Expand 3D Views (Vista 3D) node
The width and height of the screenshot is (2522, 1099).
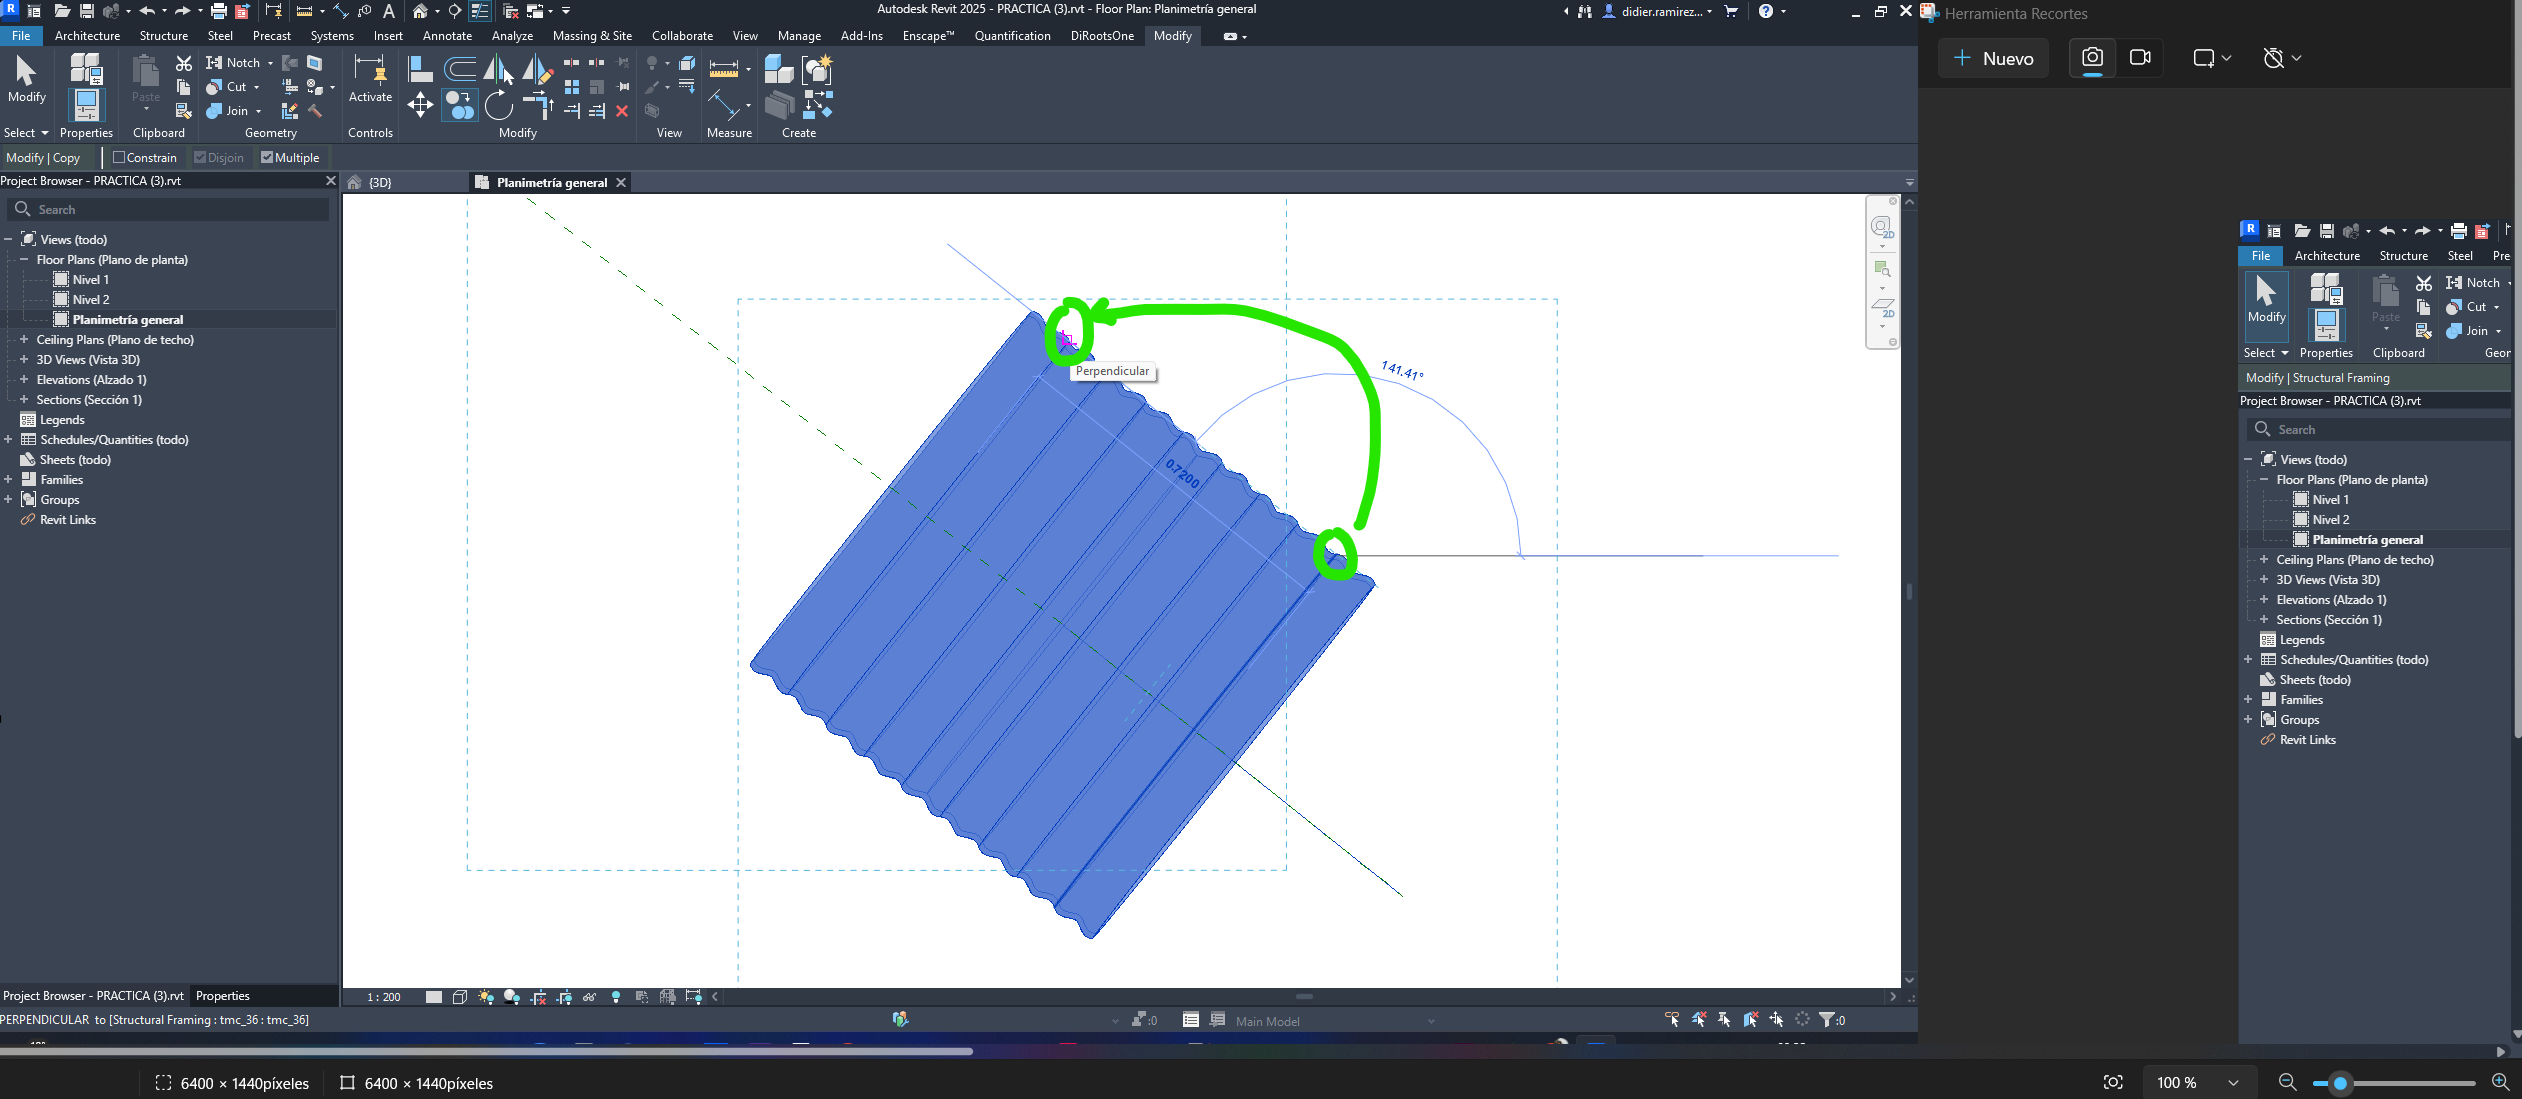click(x=24, y=359)
